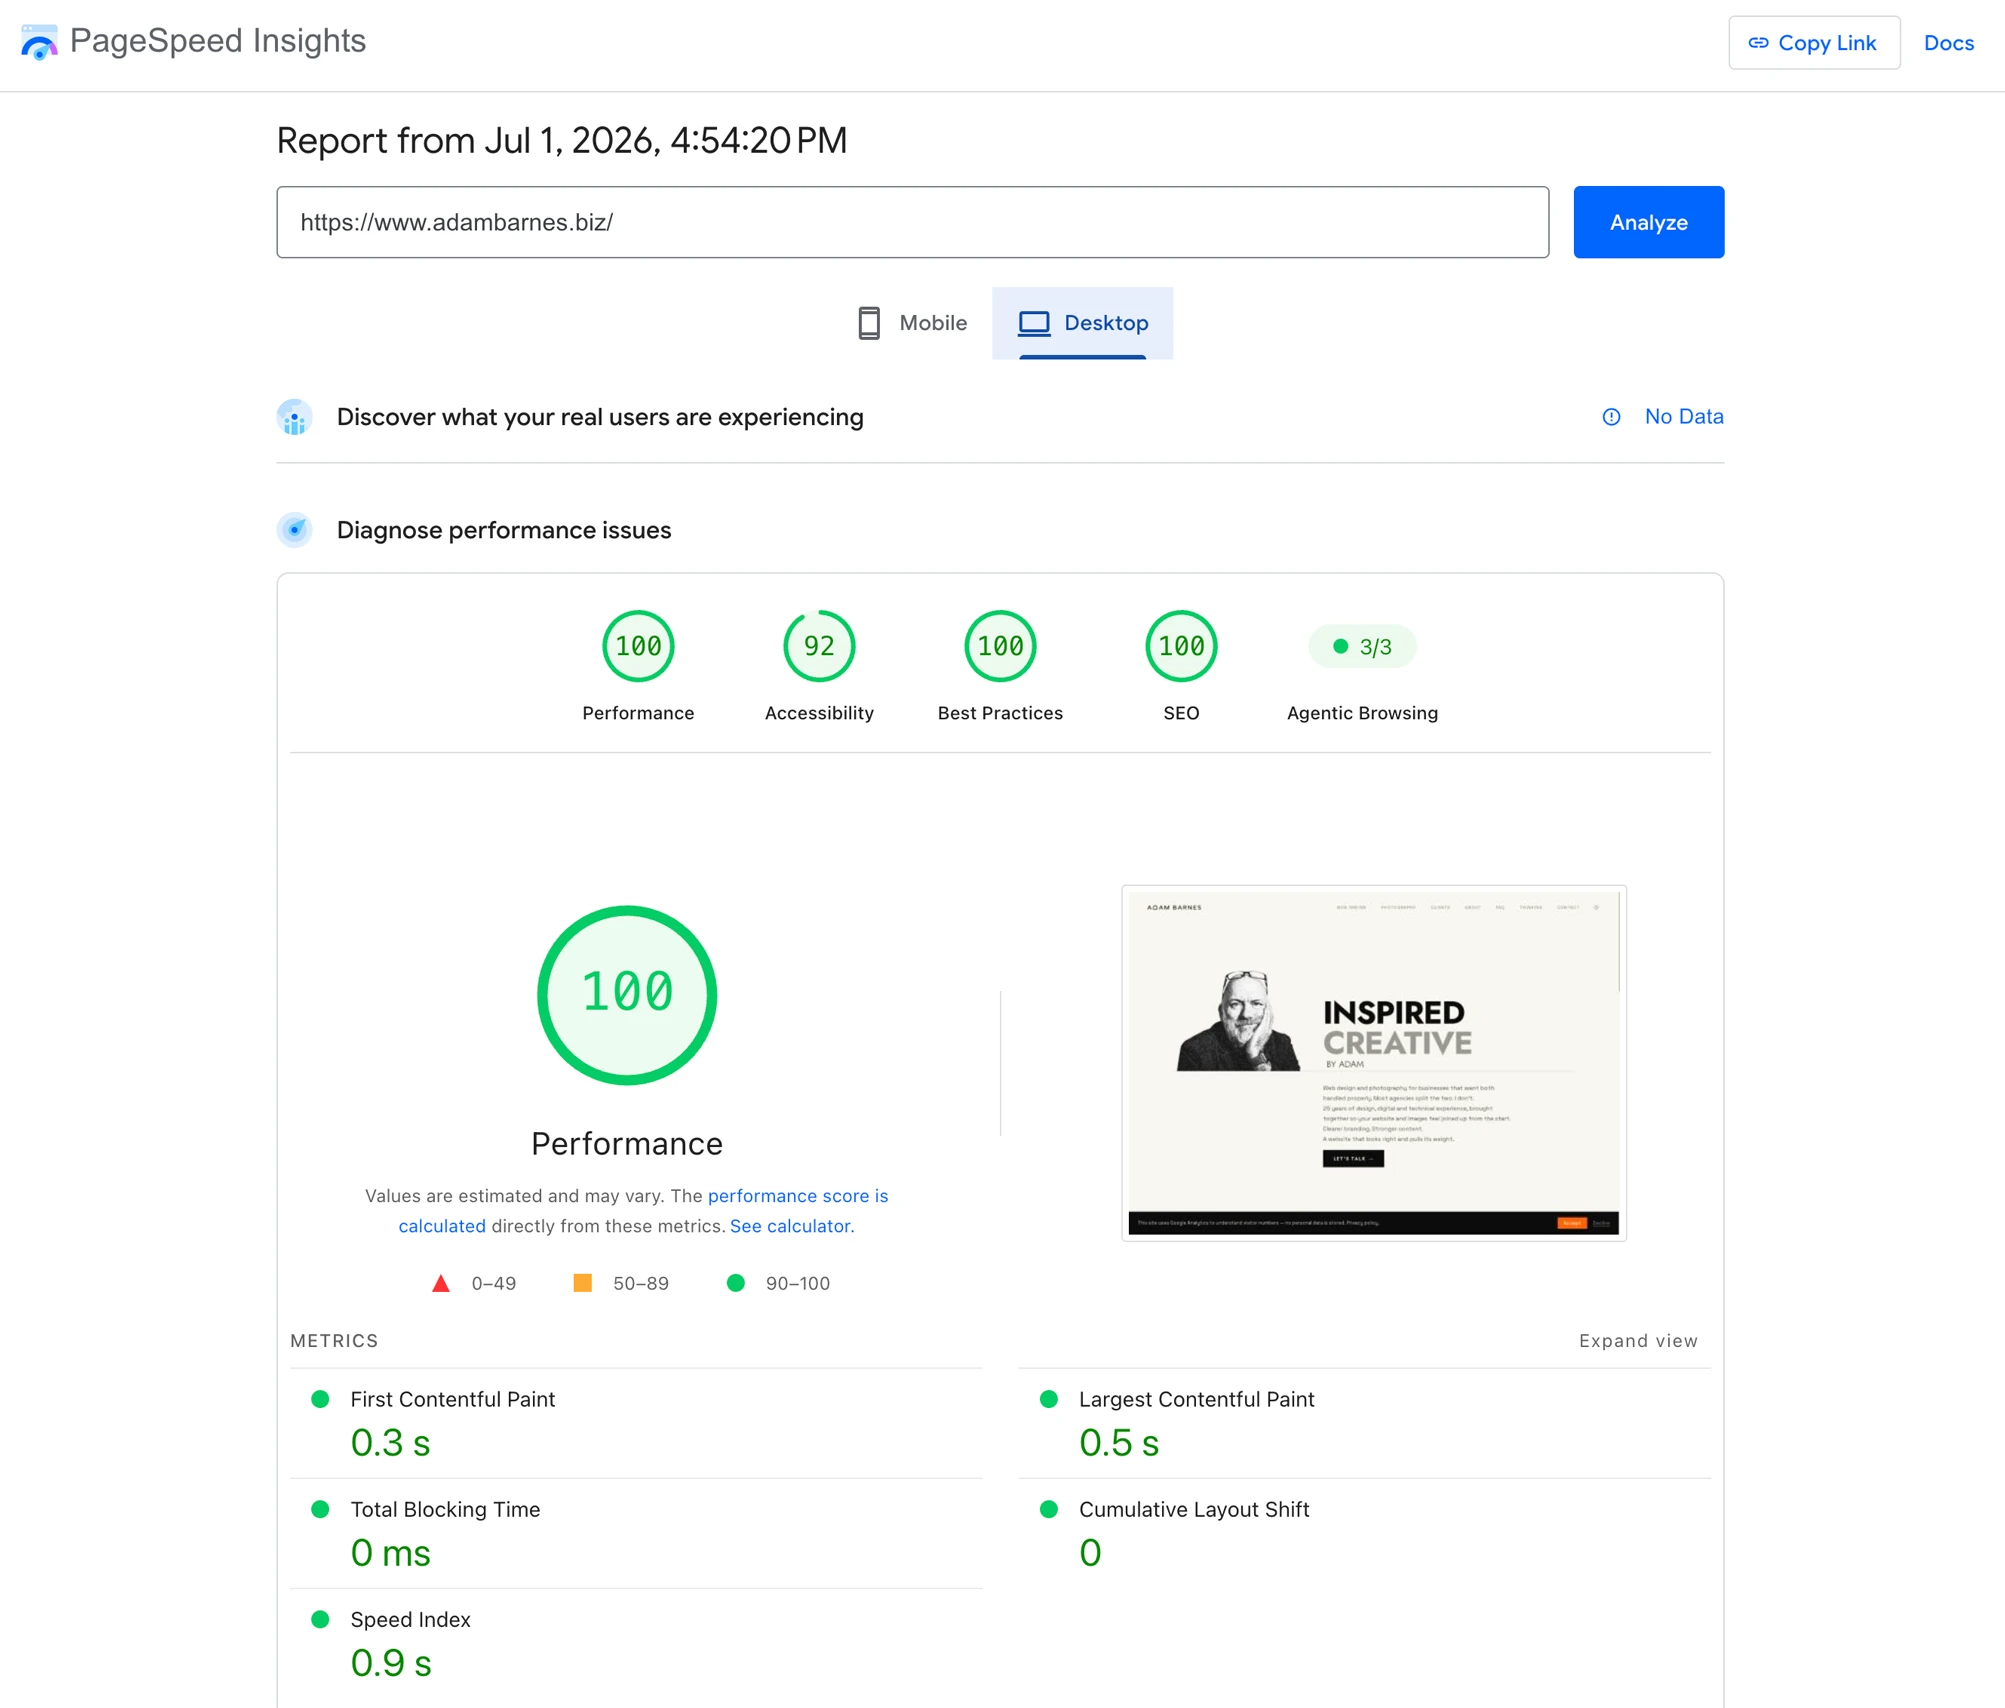The height and width of the screenshot is (1708, 2005).
Task: Click green dot beside Largest Contentful Paint
Action: (x=1048, y=1399)
